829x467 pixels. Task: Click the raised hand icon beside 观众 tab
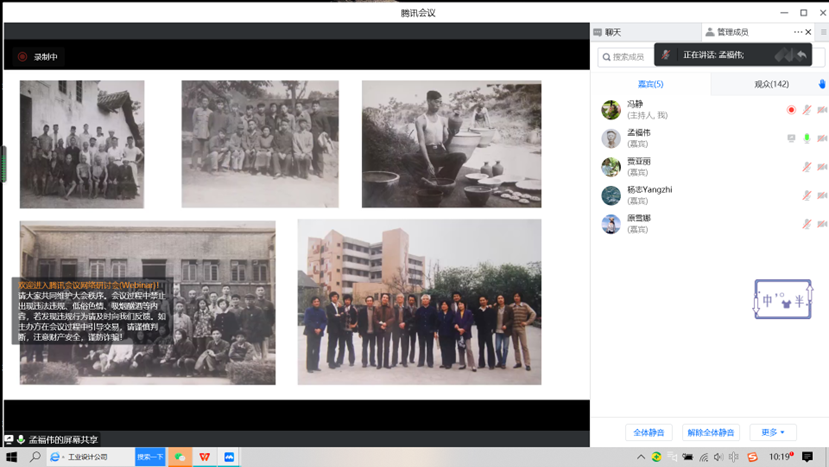[822, 84]
